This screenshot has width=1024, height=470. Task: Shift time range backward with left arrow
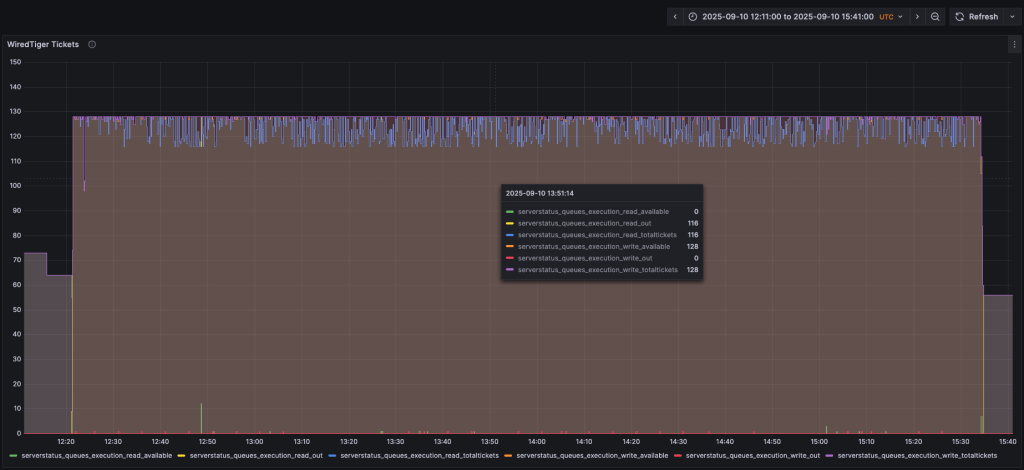675,17
